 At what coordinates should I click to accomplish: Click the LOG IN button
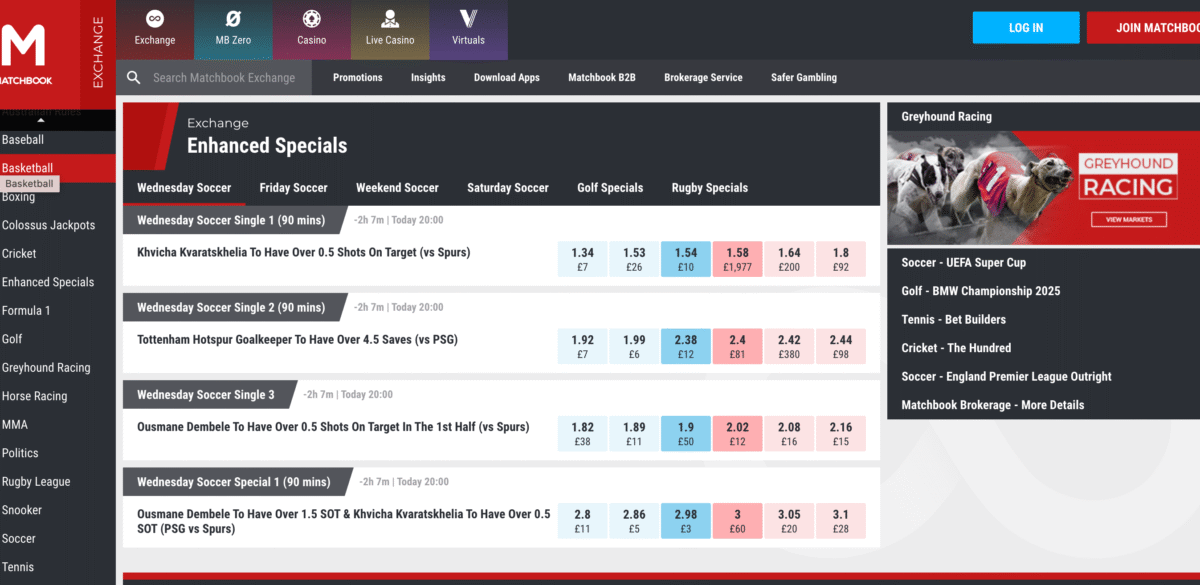pos(1025,28)
